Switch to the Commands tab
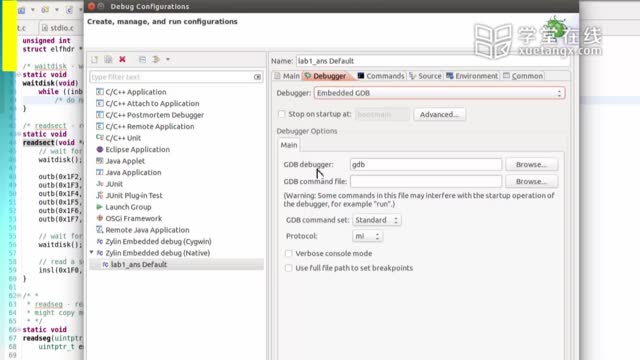The width and height of the screenshot is (640, 360). (x=381, y=76)
